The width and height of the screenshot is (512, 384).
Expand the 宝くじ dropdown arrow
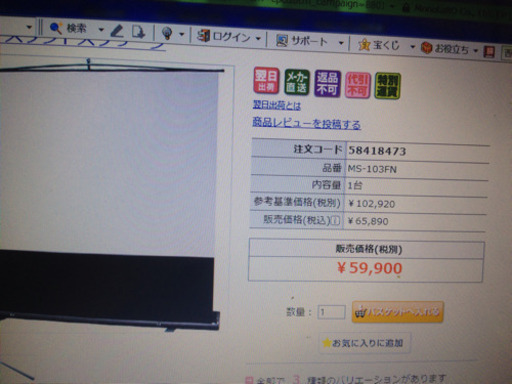pos(412,47)
